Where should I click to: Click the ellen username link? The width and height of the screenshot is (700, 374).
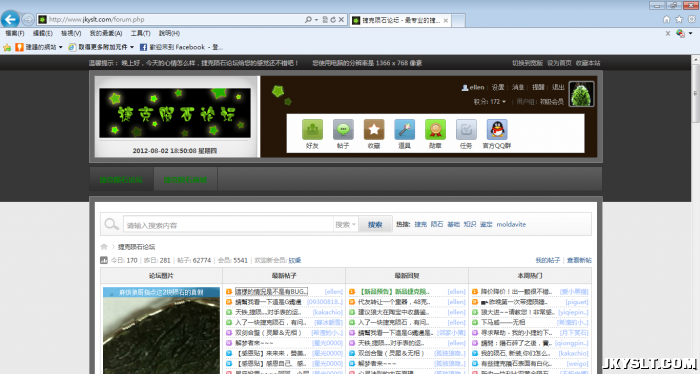(x=477, y=87)
